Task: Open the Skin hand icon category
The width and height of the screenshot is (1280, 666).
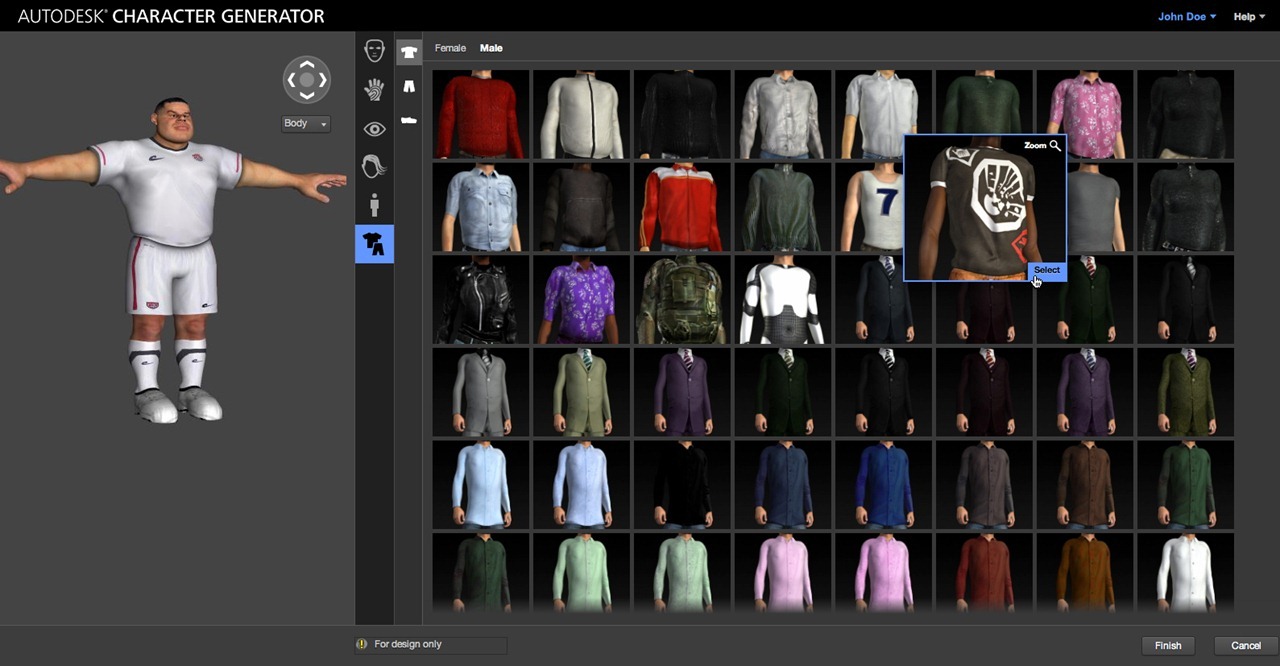Action: pyautogui.click(x=374, y=89)
